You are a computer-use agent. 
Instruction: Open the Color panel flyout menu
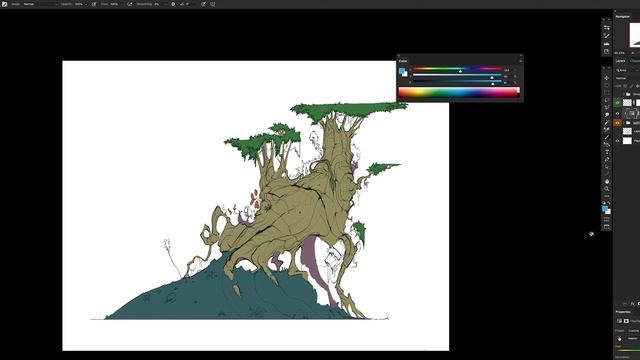[521, 61]
